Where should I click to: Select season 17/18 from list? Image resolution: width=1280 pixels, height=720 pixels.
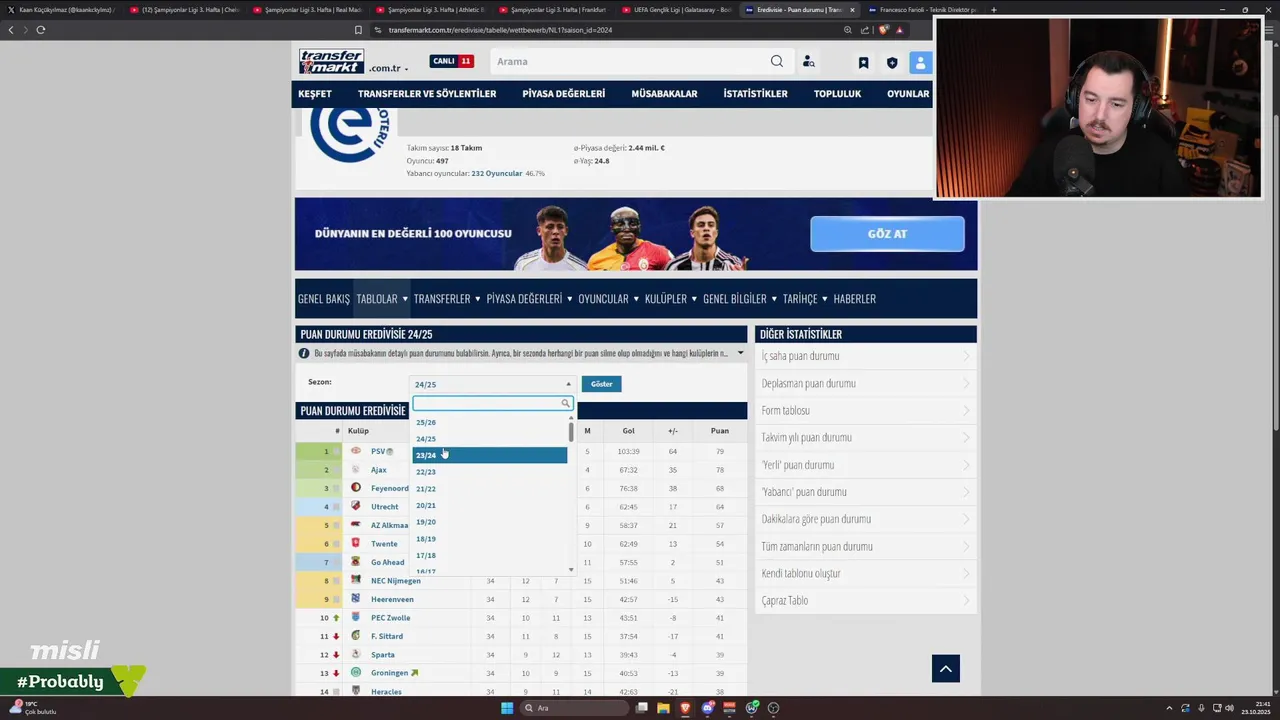pyautogui.click(x=489, y=555)
